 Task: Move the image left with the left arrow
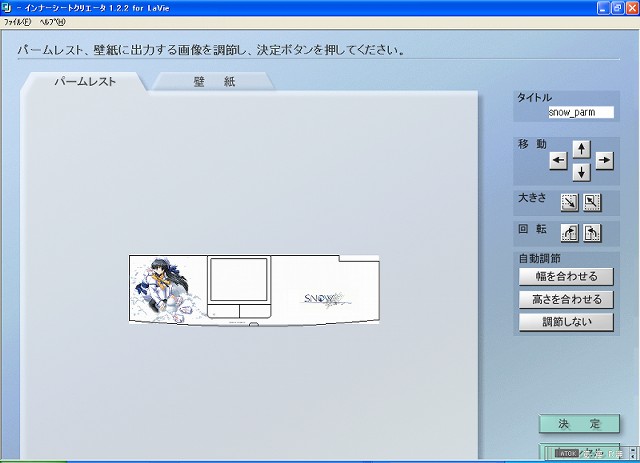click(x=558, y=160)
